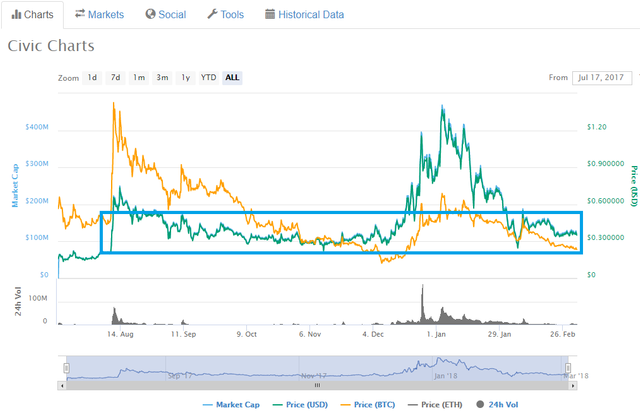This screenshot has height=413, width=640.
Task: Click the wrench icon beside Tools
Action: click(212, 14)
